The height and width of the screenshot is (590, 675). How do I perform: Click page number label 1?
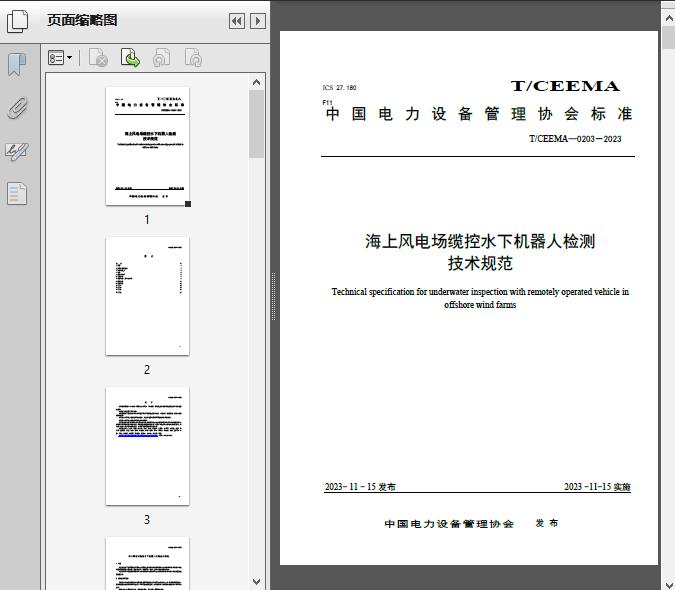pos(147,219)
